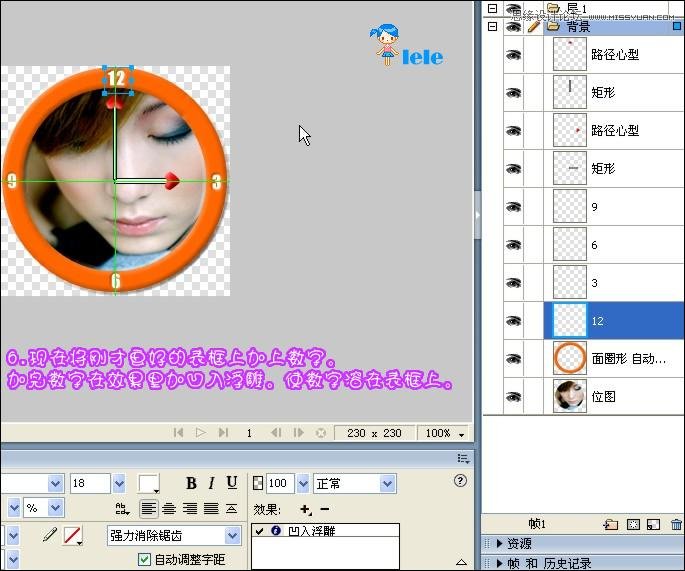Viewport: 685px width, 571px height.
Task: Create a new layer folder icon
Action: pyautogui.click(x=610, y=524)
